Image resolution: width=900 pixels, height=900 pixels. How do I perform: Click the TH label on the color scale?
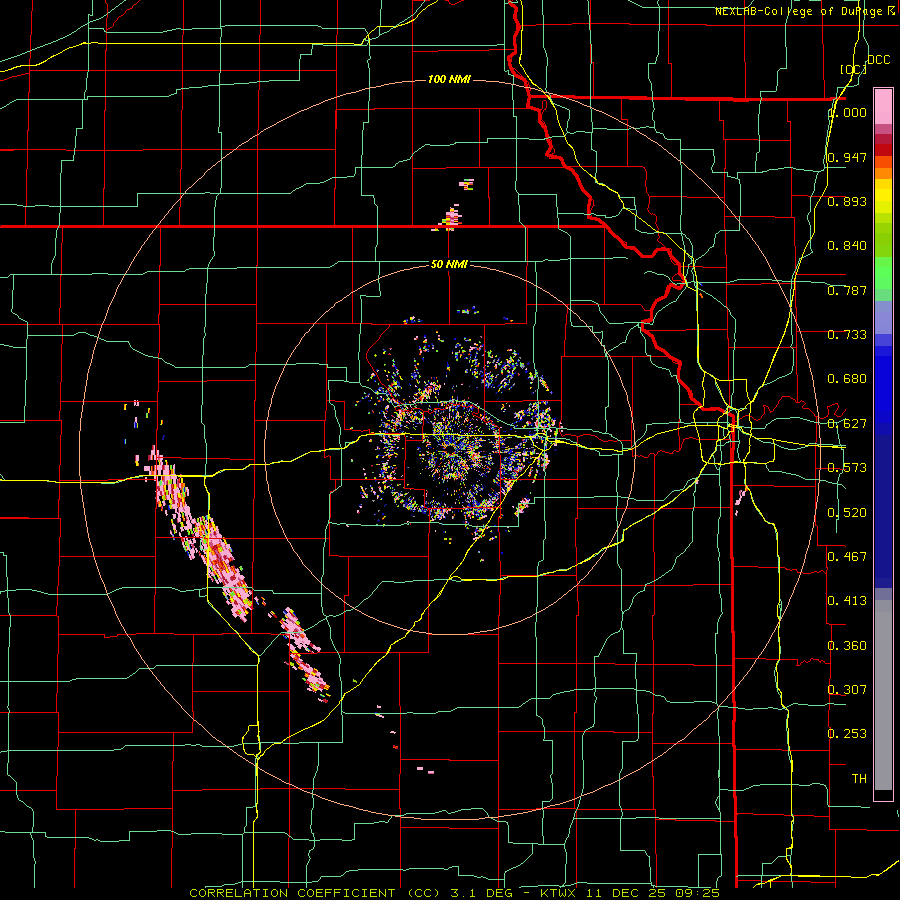pos(859,778)
